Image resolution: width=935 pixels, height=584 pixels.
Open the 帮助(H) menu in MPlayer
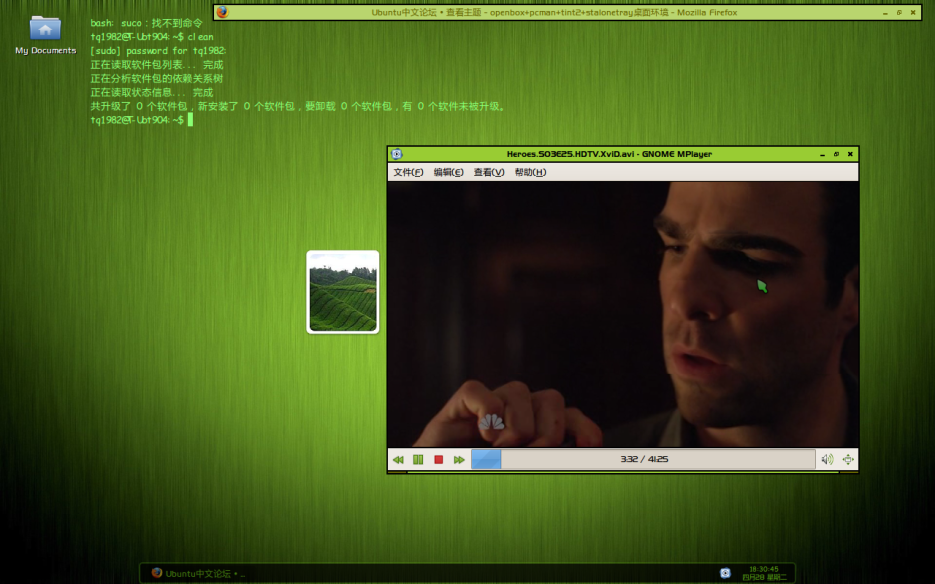click(x=530, y=172)
